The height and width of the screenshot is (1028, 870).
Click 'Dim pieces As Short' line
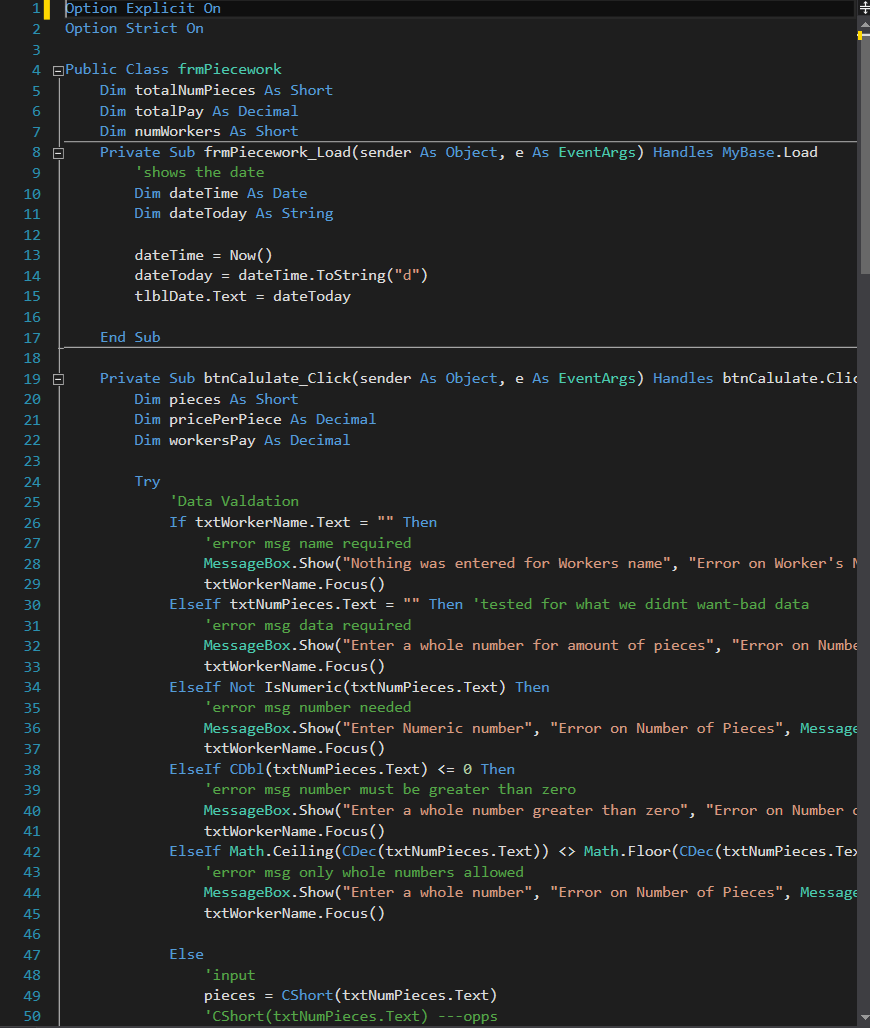216,400
